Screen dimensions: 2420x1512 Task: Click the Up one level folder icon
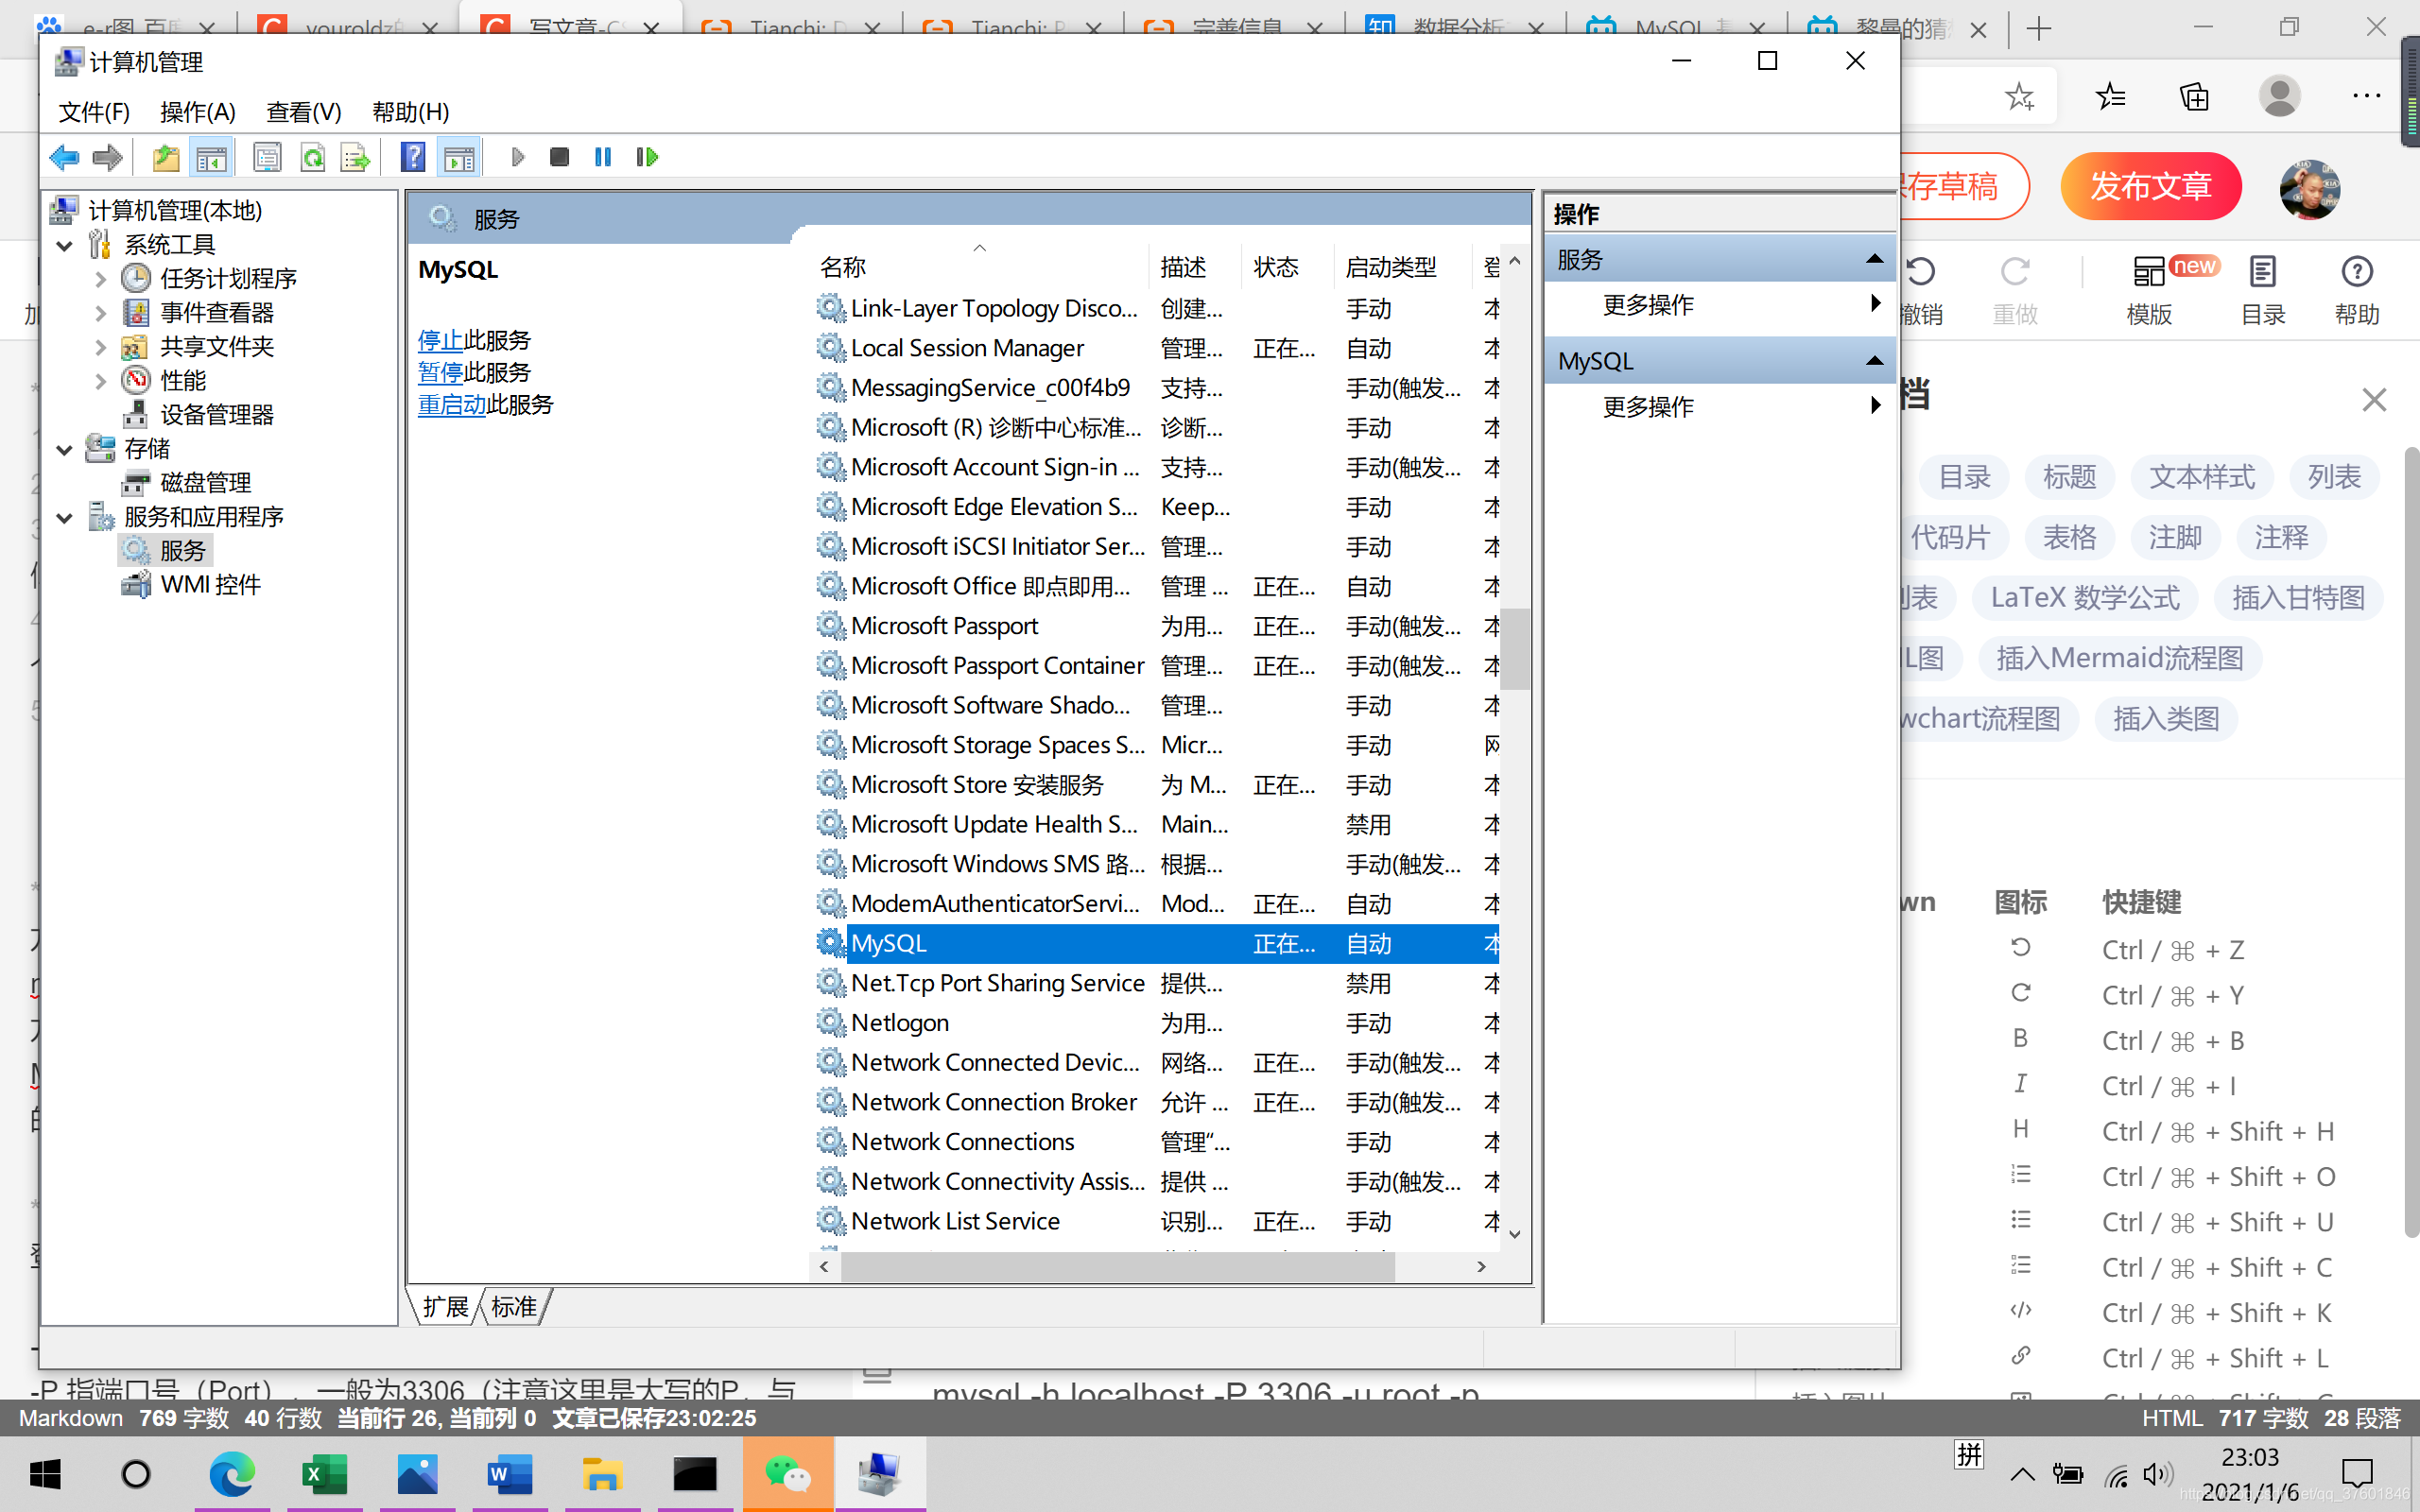[x=166, y=157]
